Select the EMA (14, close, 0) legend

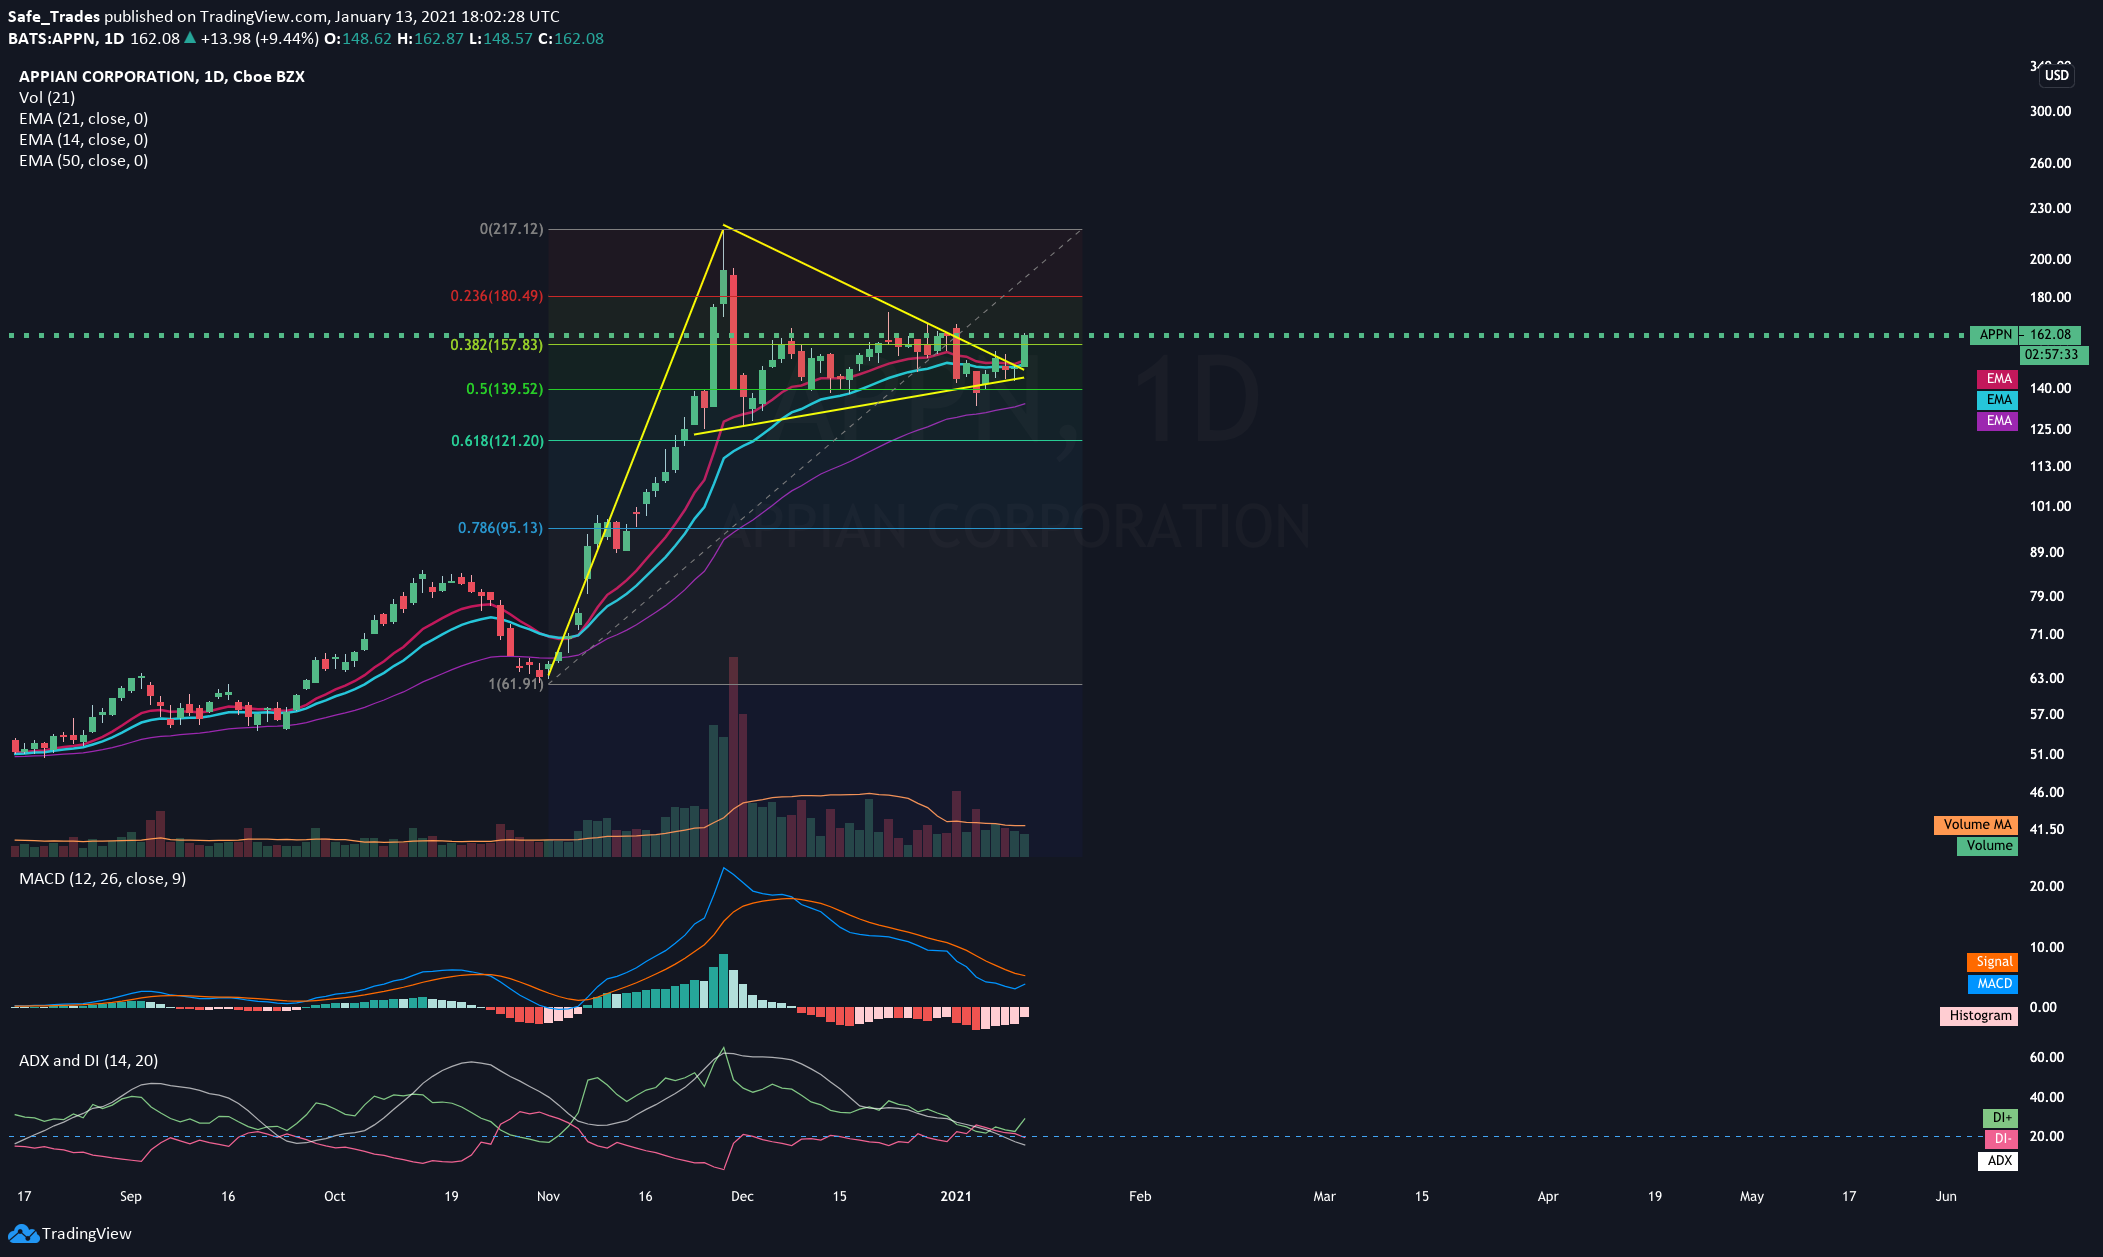[x=84, y=139]
